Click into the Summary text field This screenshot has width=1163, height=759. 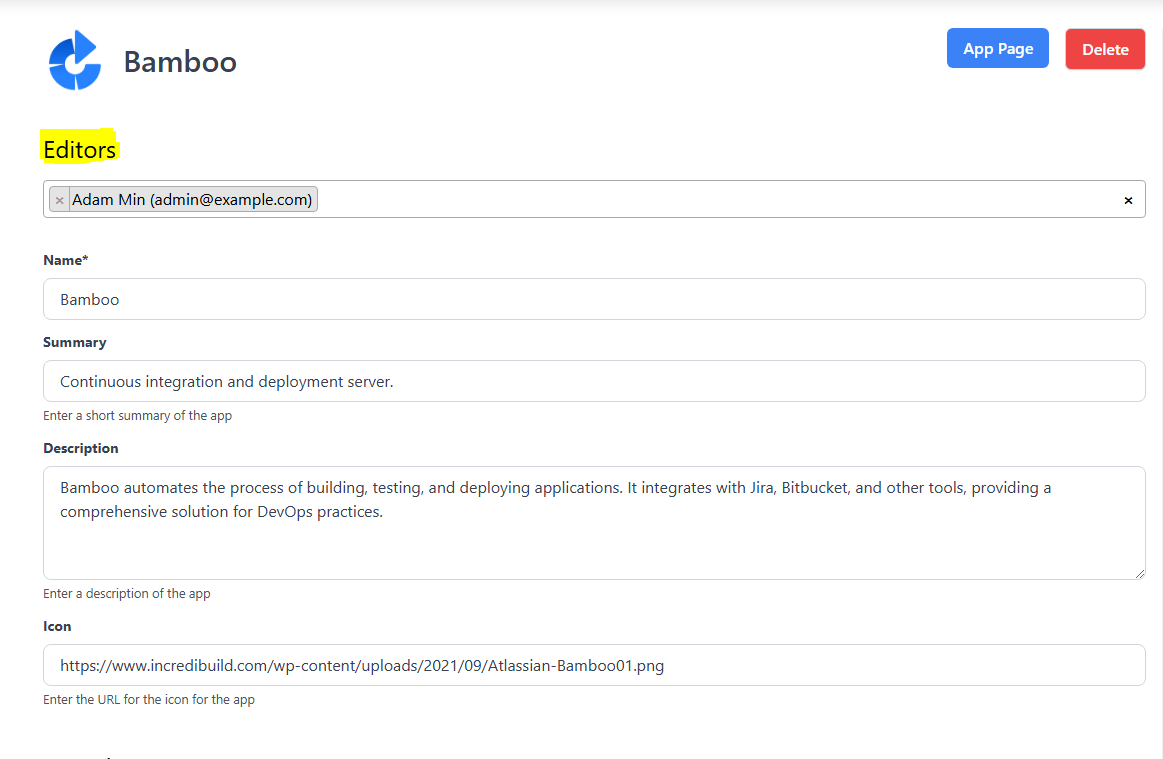pyautogui.click(x=594, y=381)
